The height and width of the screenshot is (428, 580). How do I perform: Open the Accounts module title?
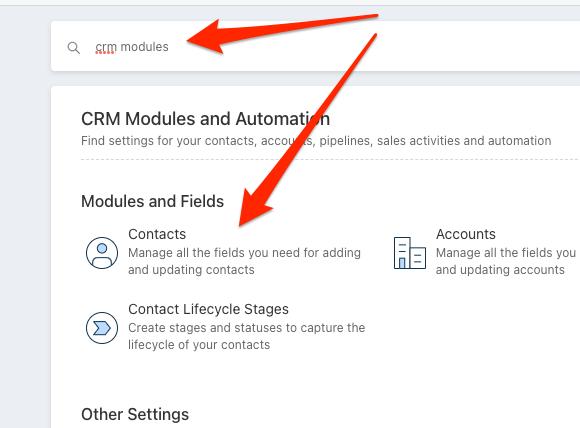[466, 234]
